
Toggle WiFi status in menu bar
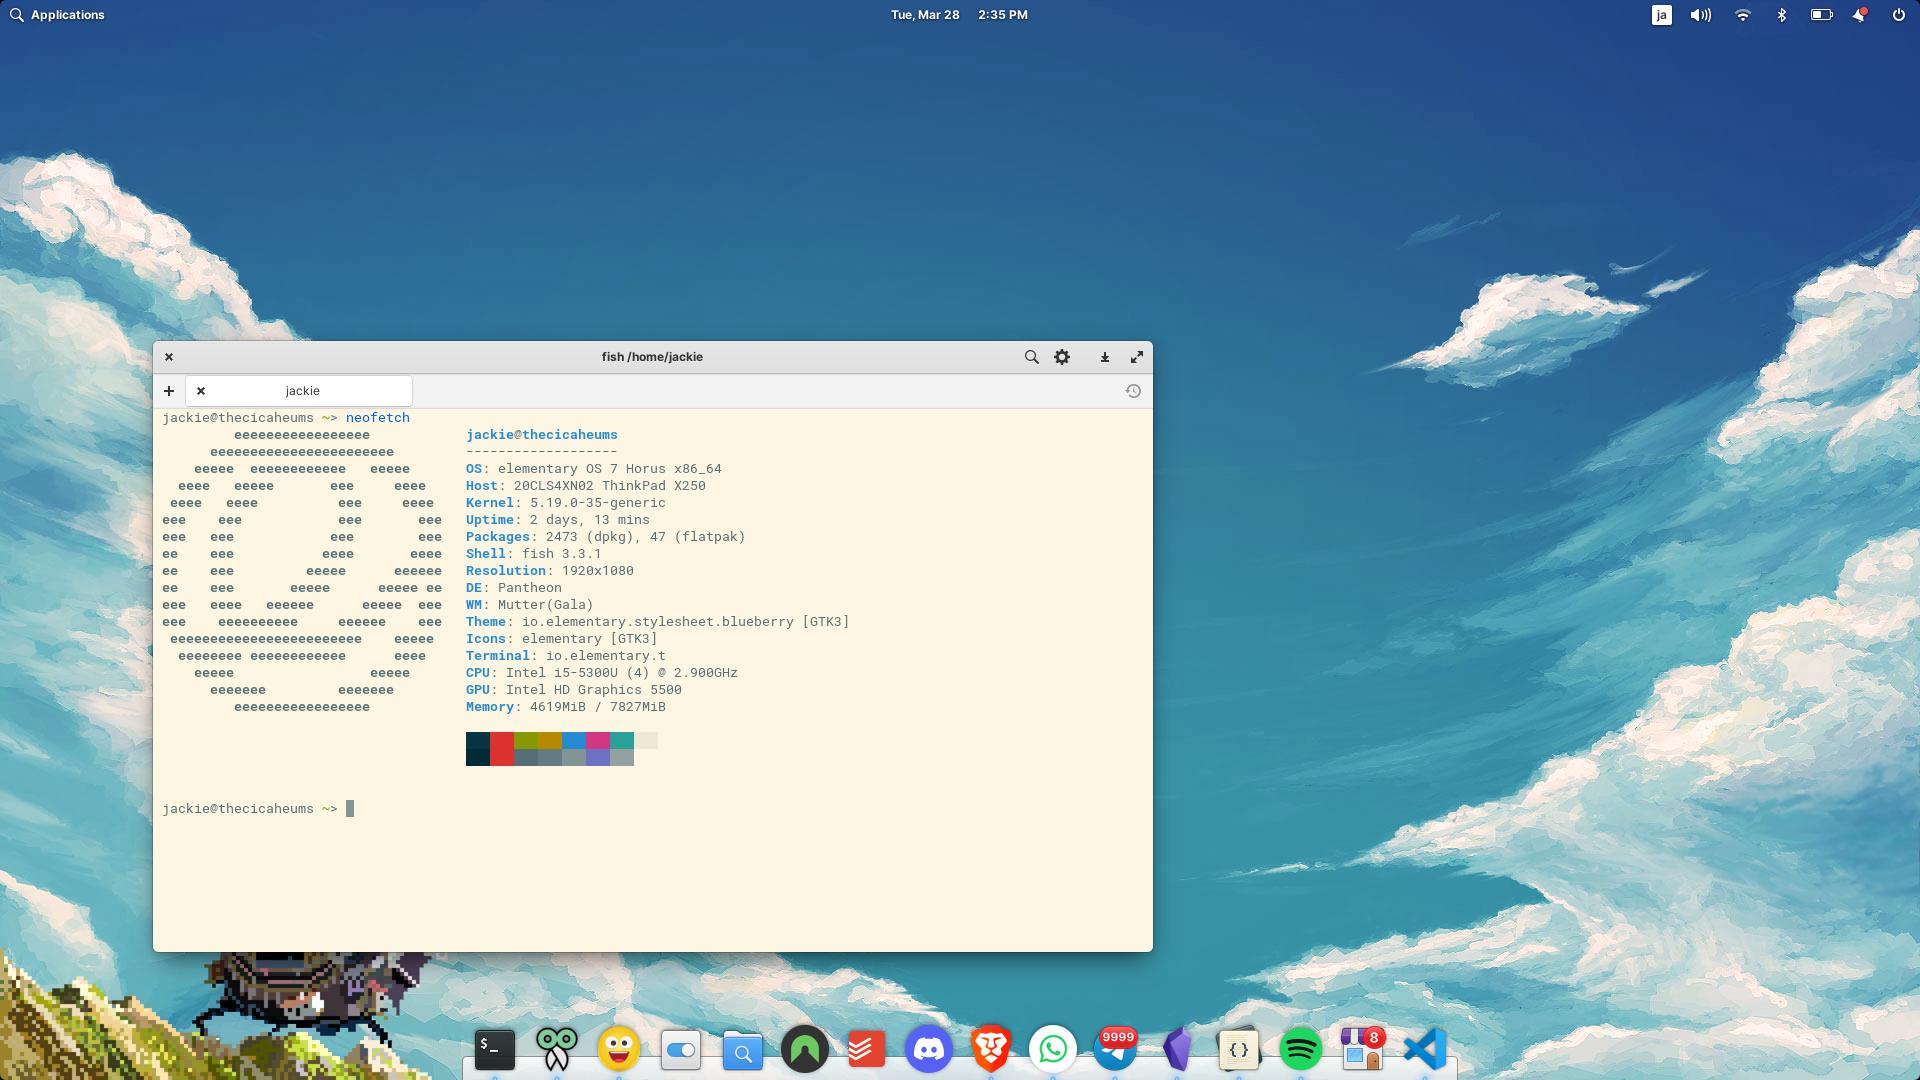[x=1743, y=15]
